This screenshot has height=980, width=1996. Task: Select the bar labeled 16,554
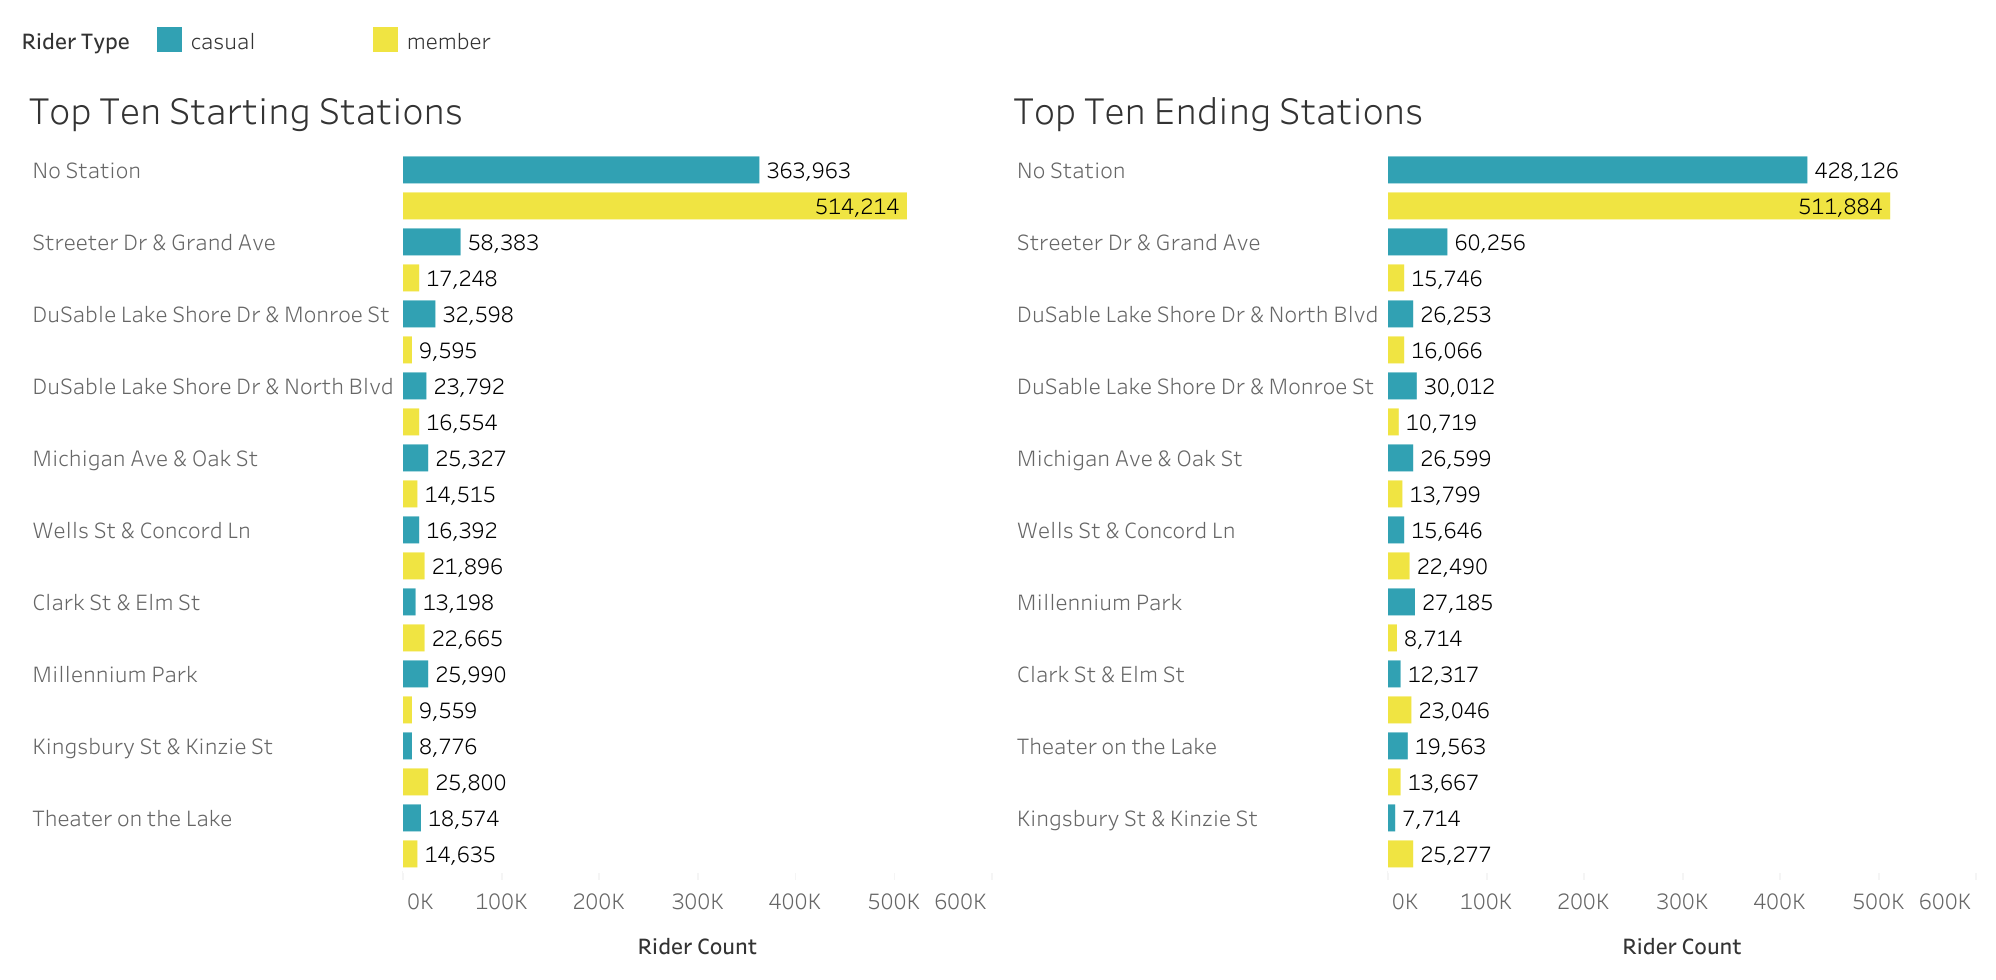tap(411, 422)
